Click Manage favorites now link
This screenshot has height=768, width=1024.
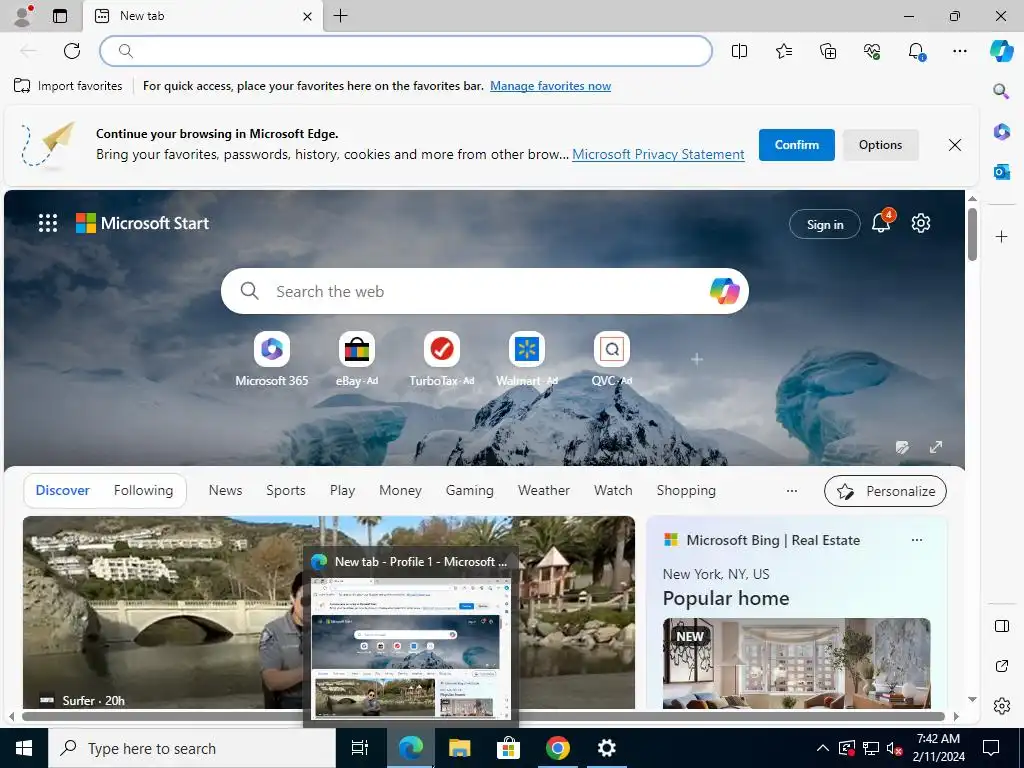[551, 86]
